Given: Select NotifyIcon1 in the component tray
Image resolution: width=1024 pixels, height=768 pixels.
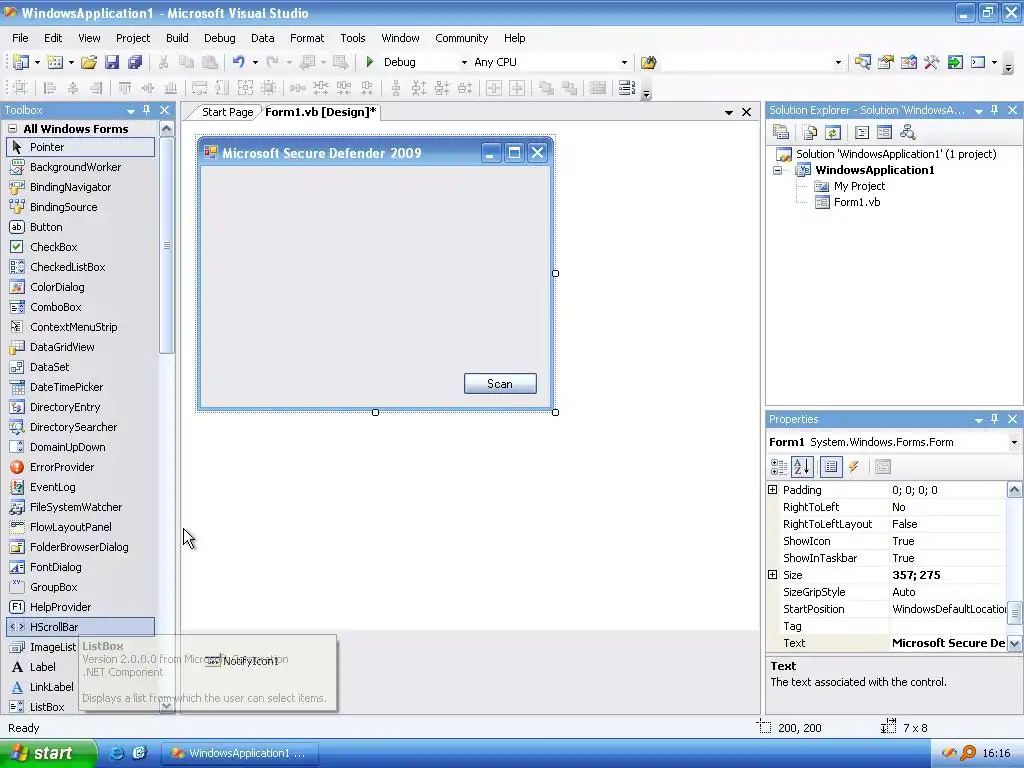Looking at the screenshot, I should coord(242,661).
